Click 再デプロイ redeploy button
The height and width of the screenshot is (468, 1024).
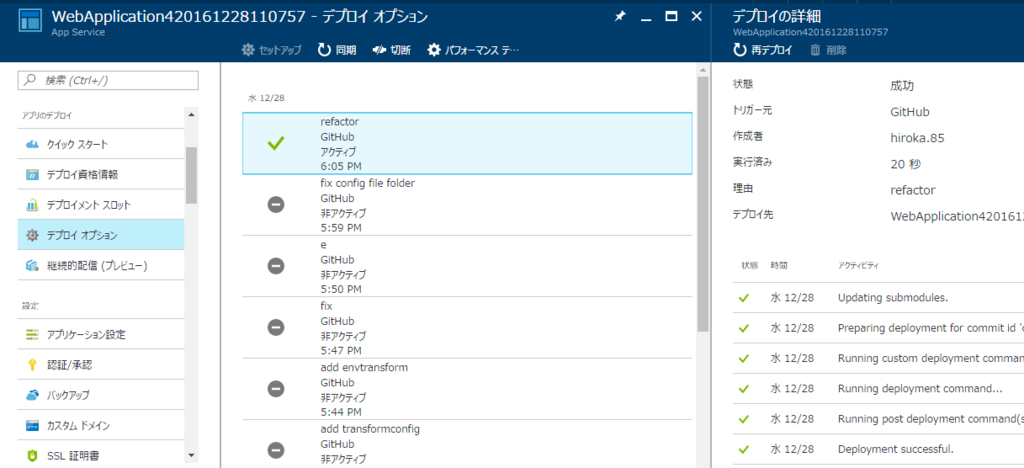[763, 50]
